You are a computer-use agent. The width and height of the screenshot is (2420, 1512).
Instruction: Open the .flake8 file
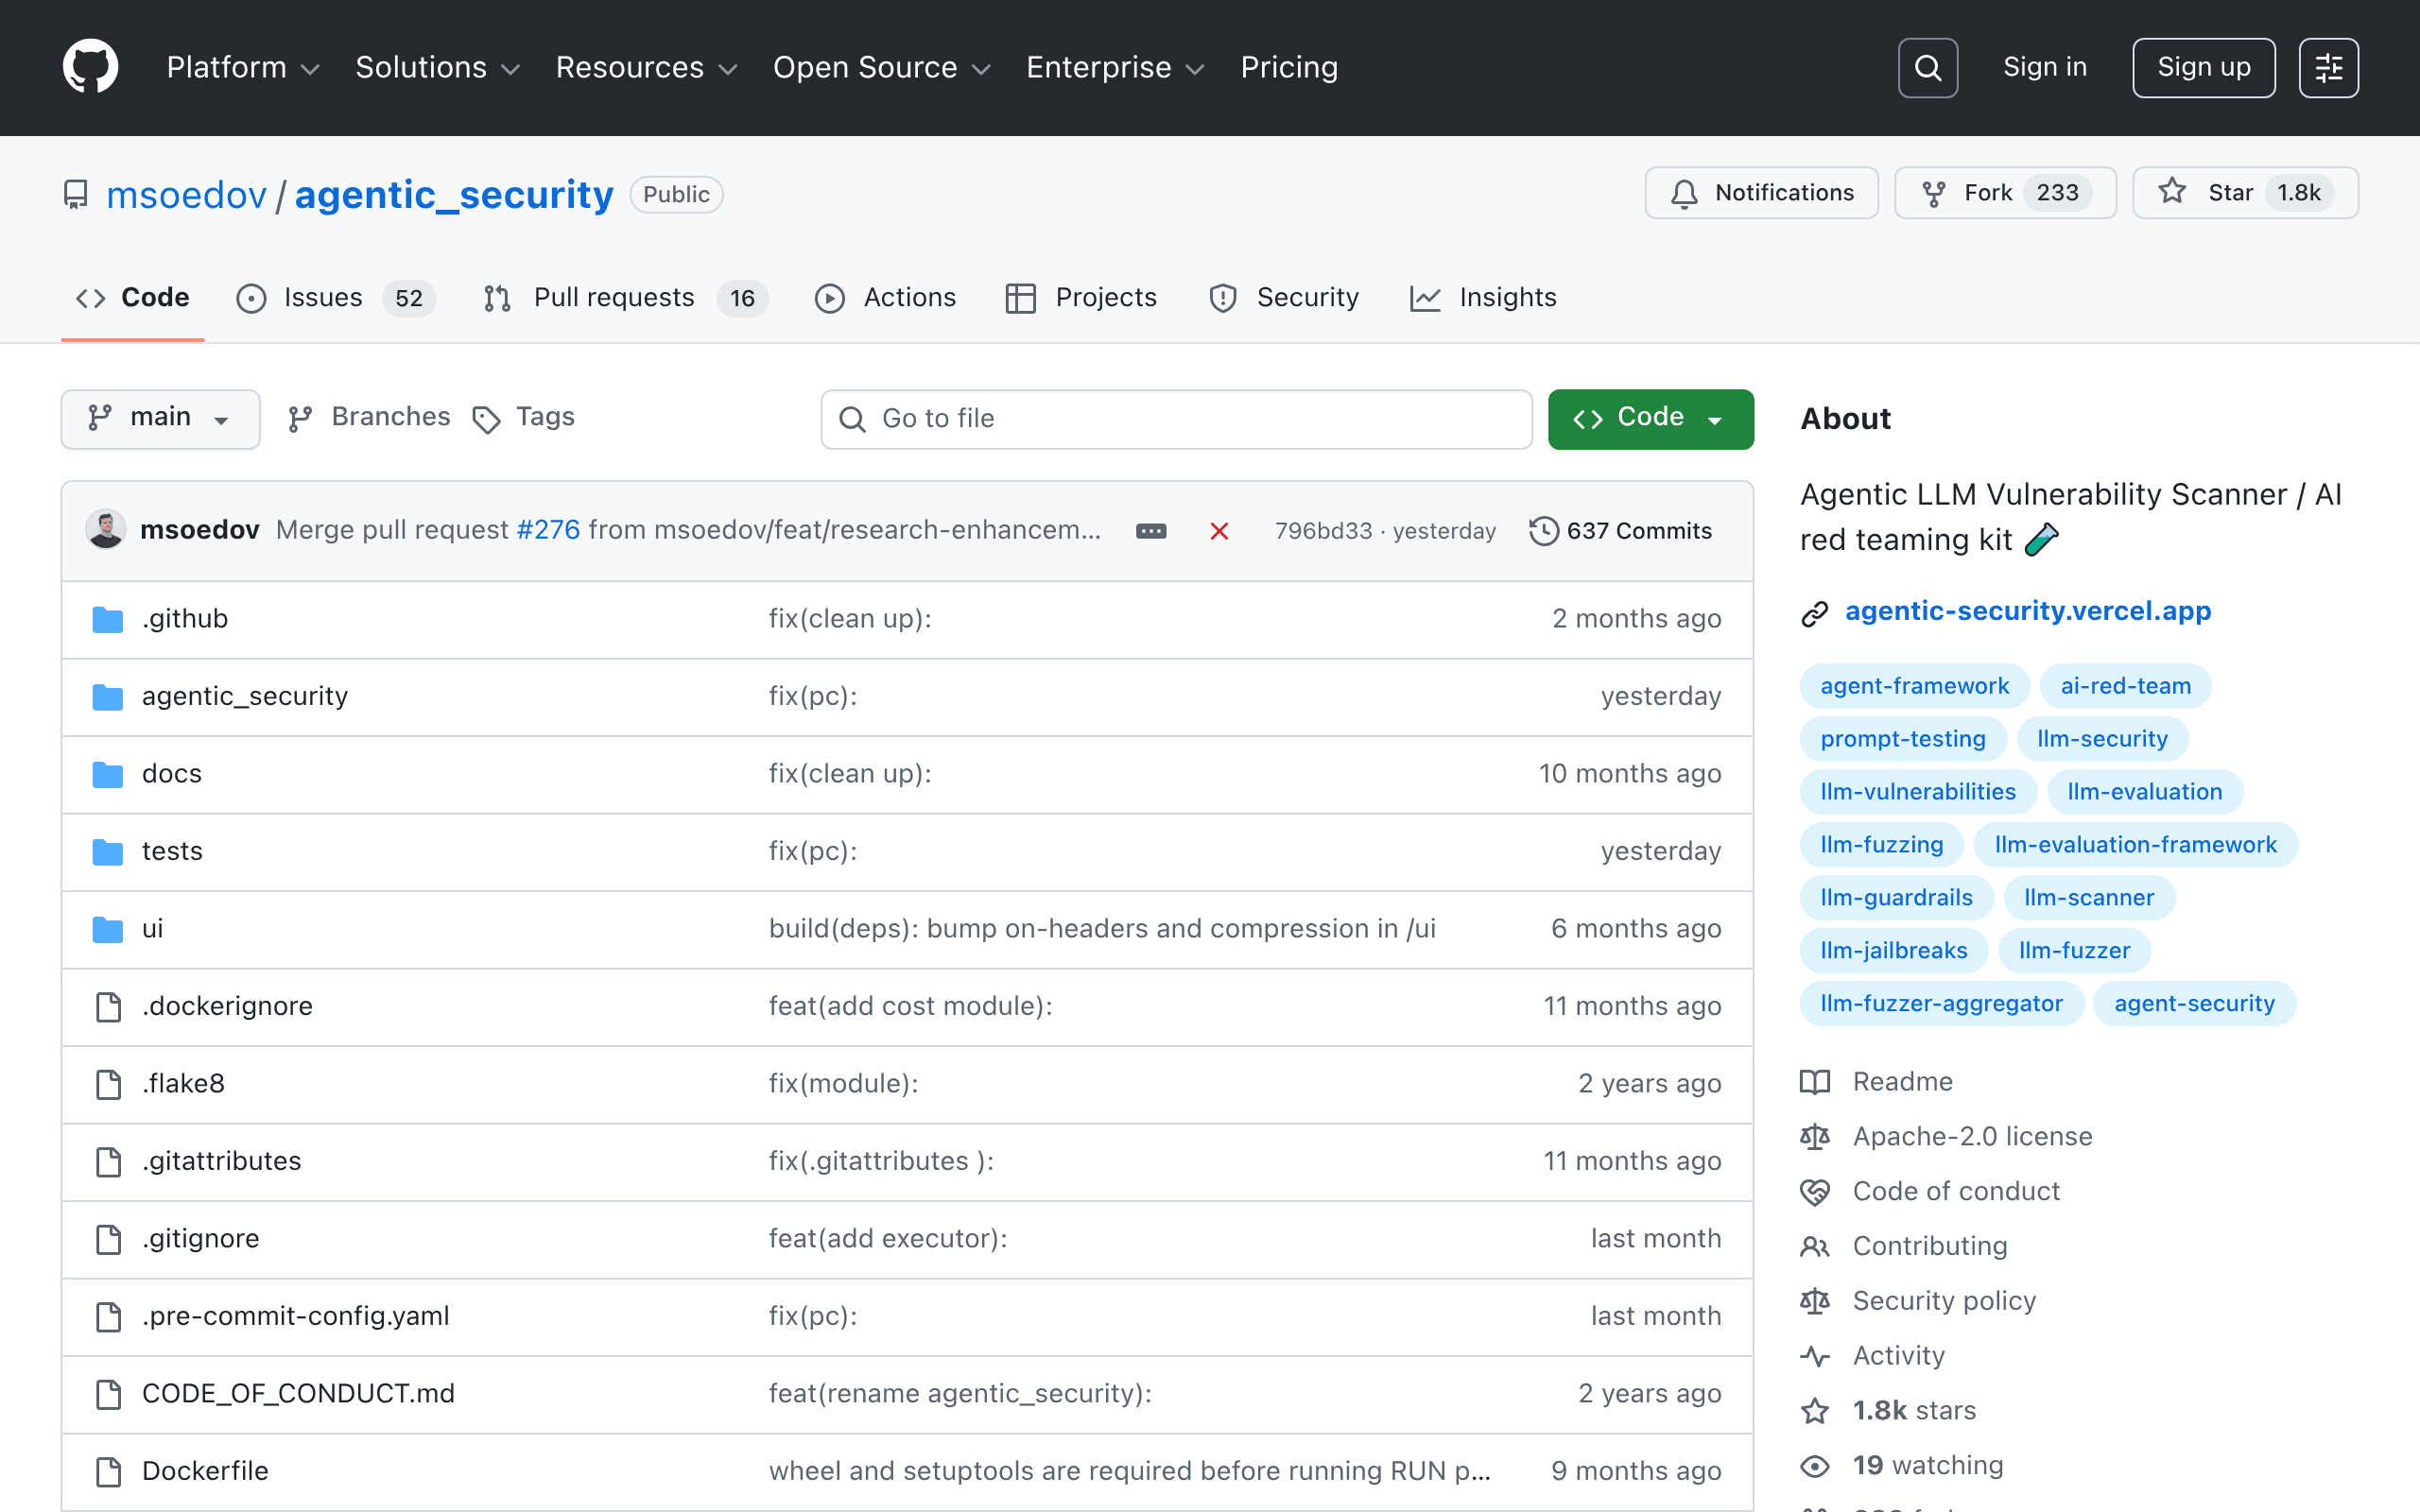tap(183, 1084)
